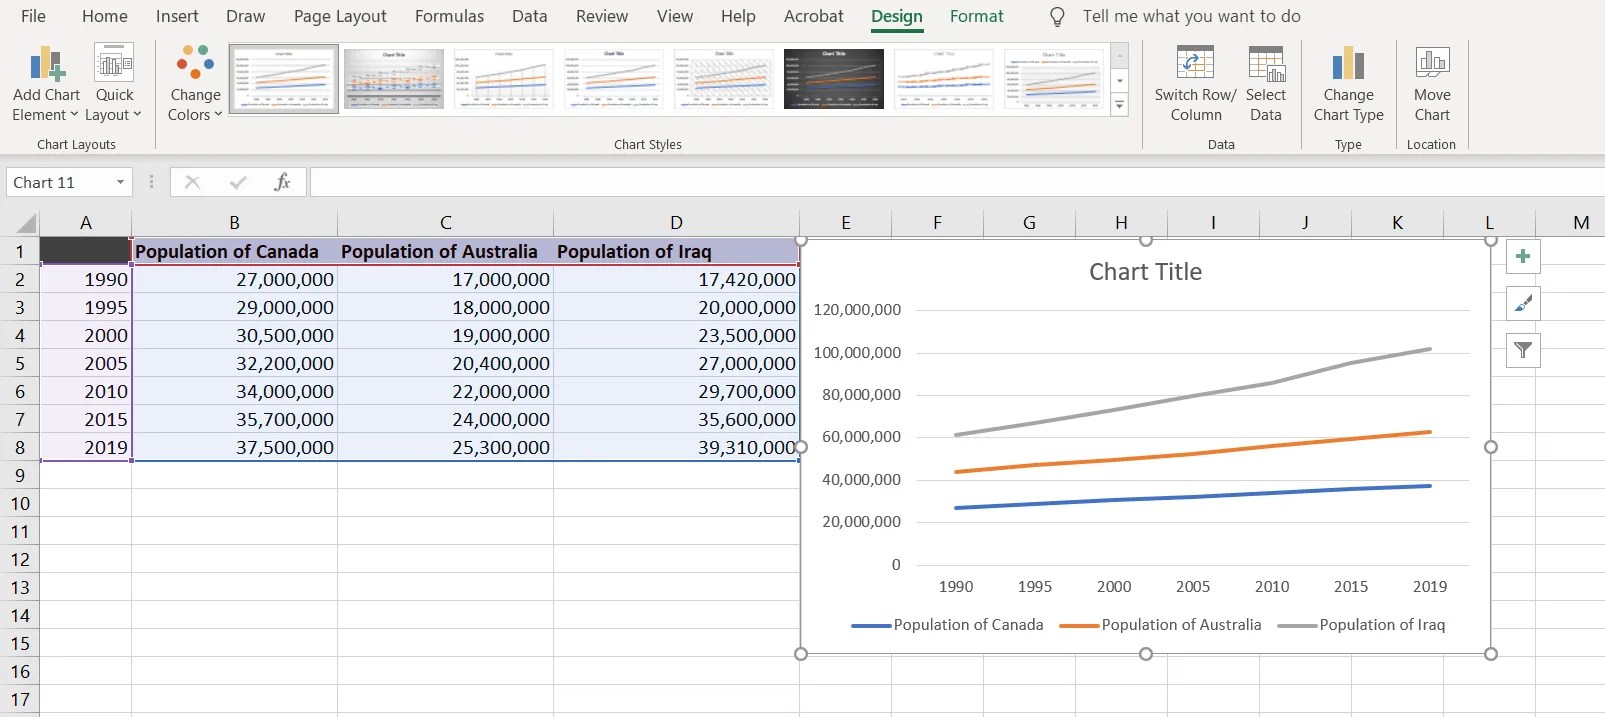Apply the dark background chart style
The image size is (1605, 717).
coord(833,79)
